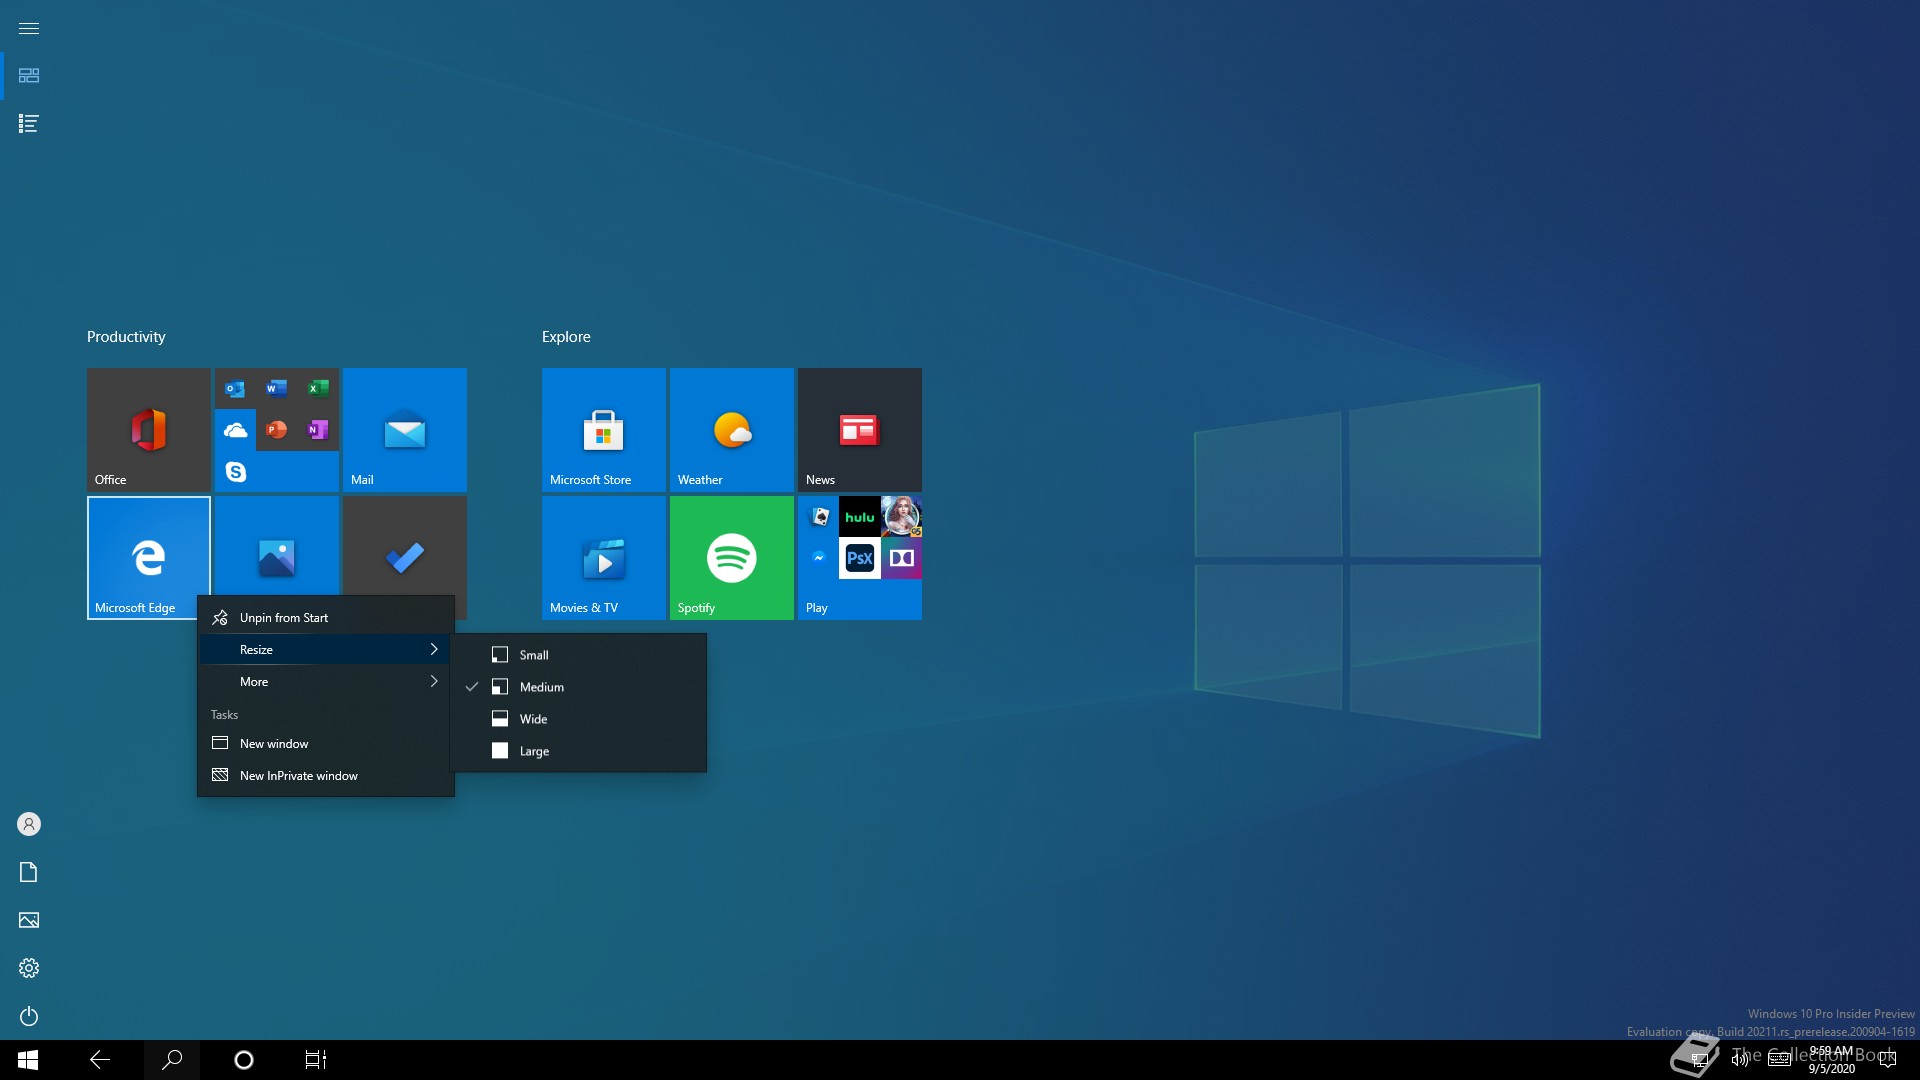This screenshot has height=1080, width=1920.
Task: Open the touch keyboard icon in tray
Action: (x=1779, y=1060)
